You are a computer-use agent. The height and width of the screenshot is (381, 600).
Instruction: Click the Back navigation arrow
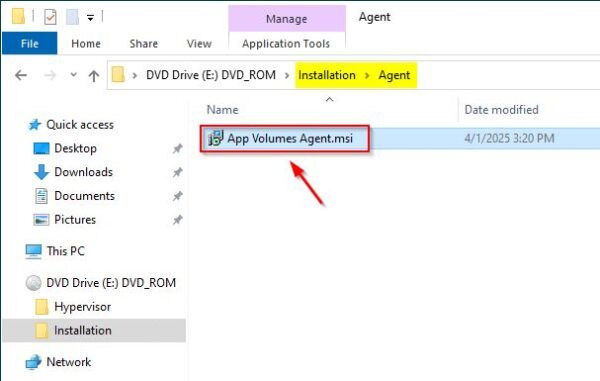(x=21, y=75)
